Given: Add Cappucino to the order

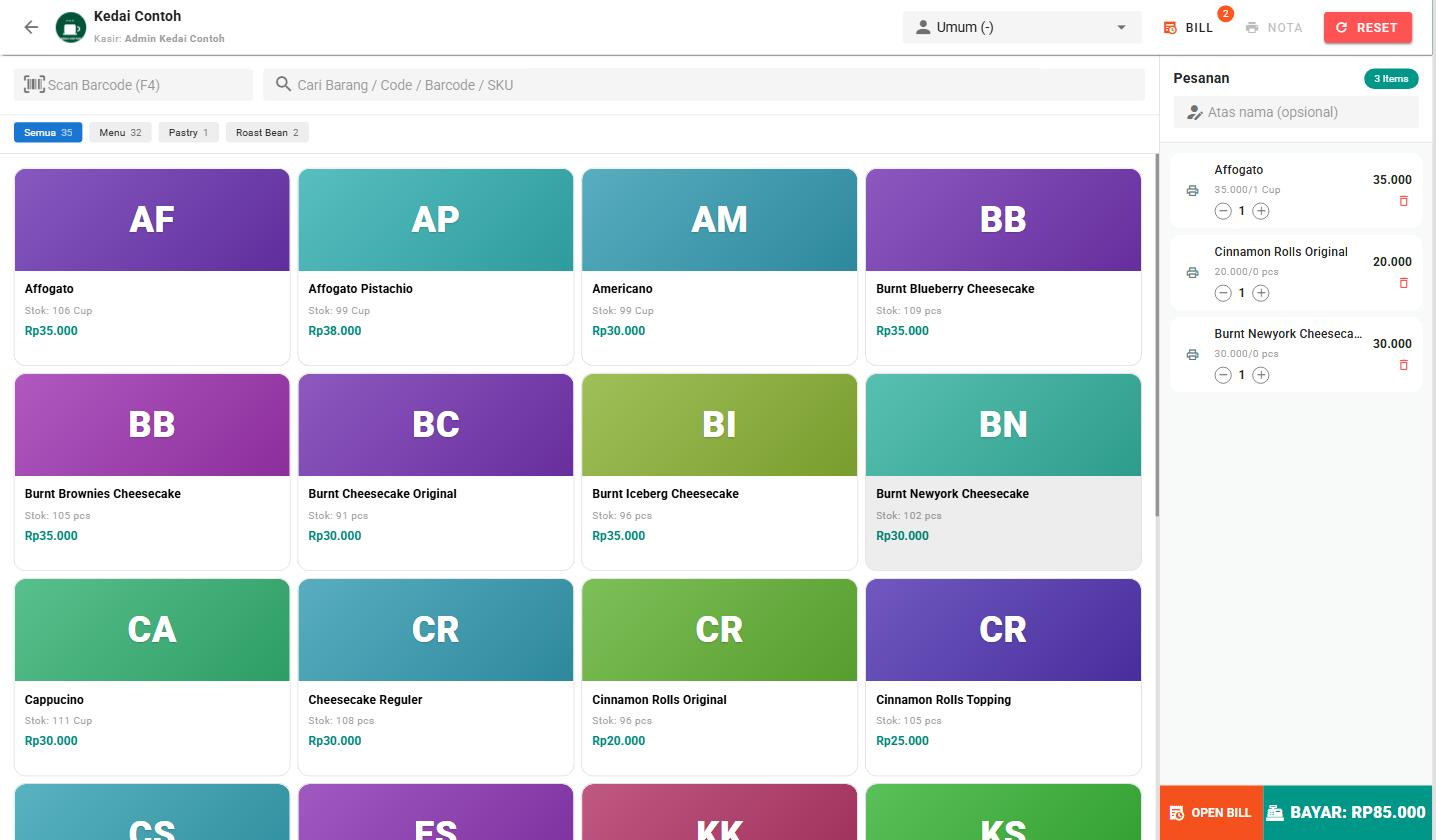Looking at the screenshot, I should (x=152, y=677).
